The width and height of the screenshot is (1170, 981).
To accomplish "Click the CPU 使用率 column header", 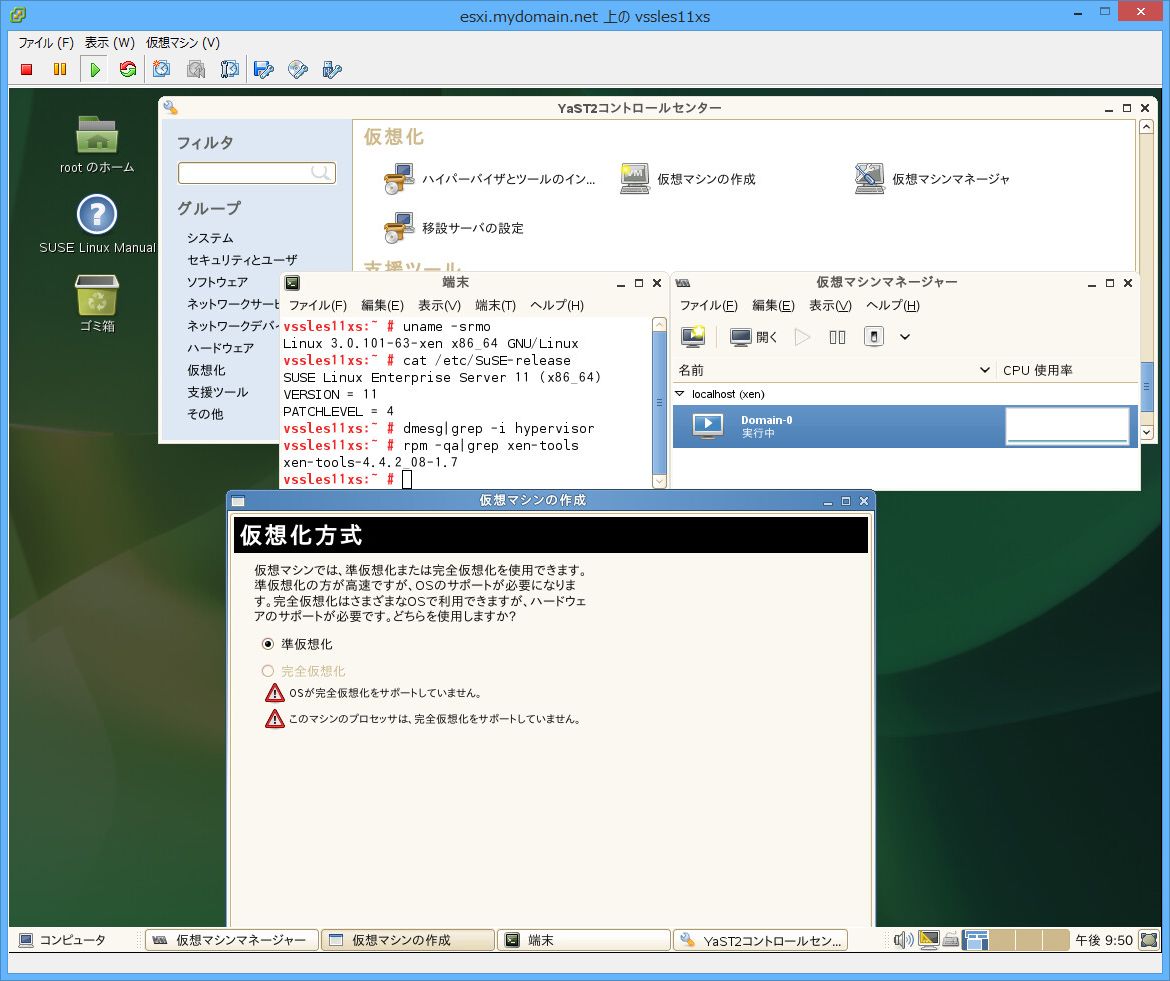I will (x=1037, y=370).
